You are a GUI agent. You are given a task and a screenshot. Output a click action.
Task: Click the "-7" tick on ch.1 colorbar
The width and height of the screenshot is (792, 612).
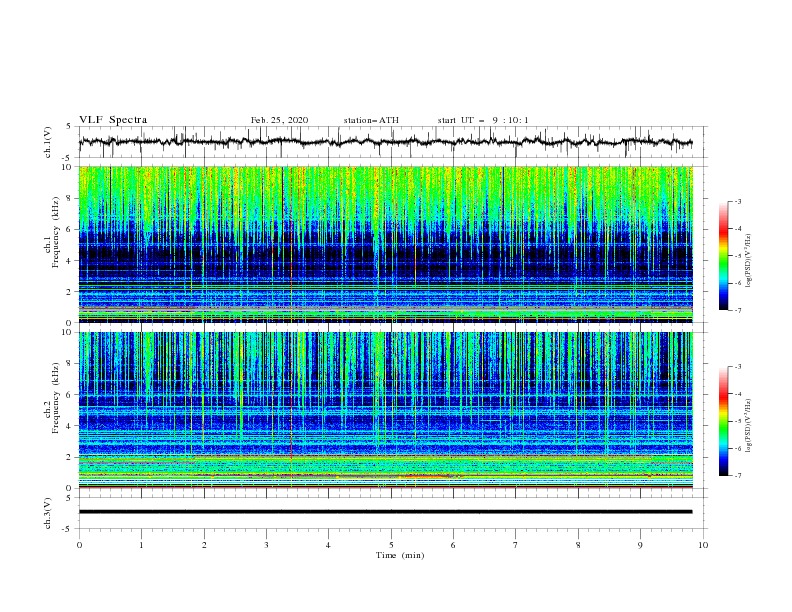coord(738,310)
